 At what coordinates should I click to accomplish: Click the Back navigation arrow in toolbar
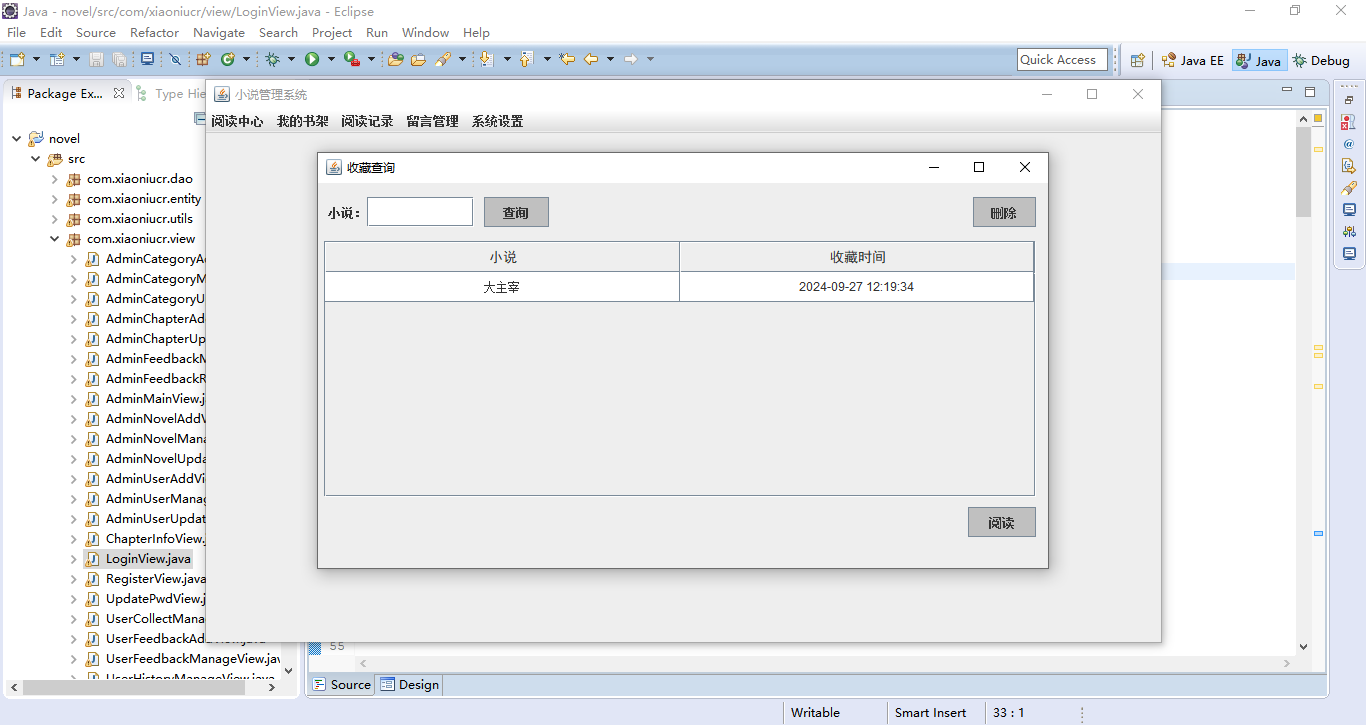click(x=591, y=60)
